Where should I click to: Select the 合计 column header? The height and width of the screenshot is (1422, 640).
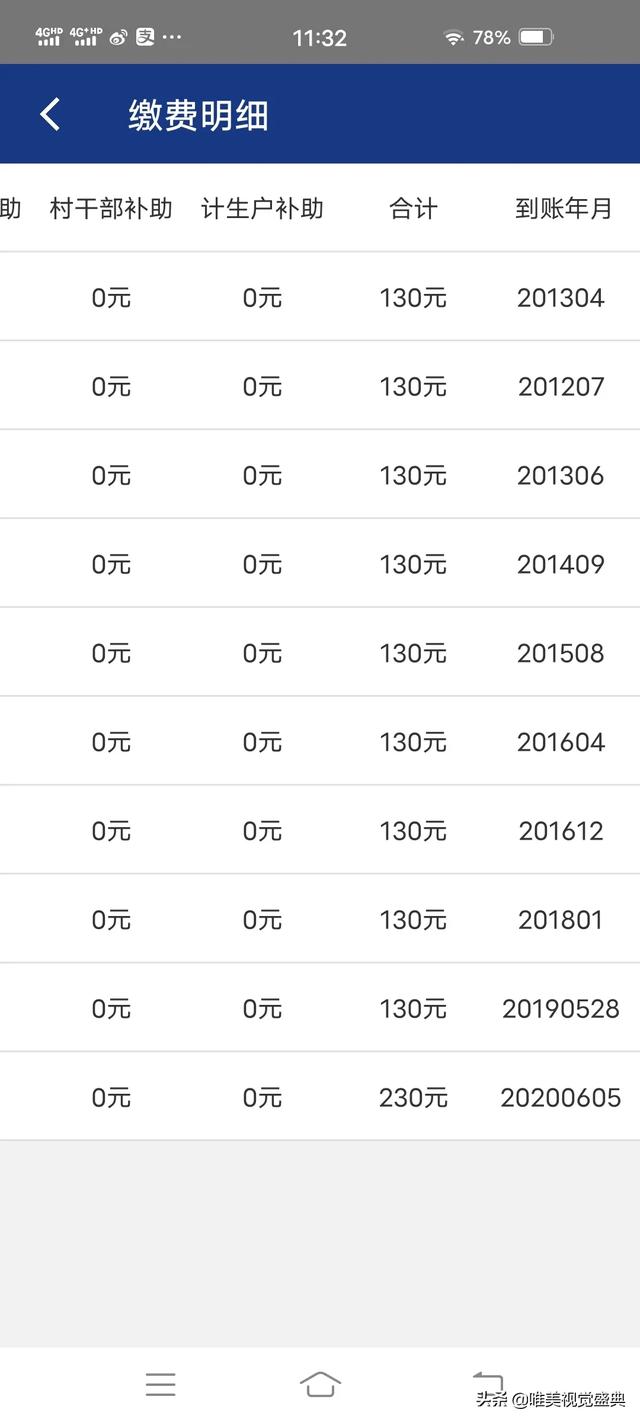click(x=413, y=208)
